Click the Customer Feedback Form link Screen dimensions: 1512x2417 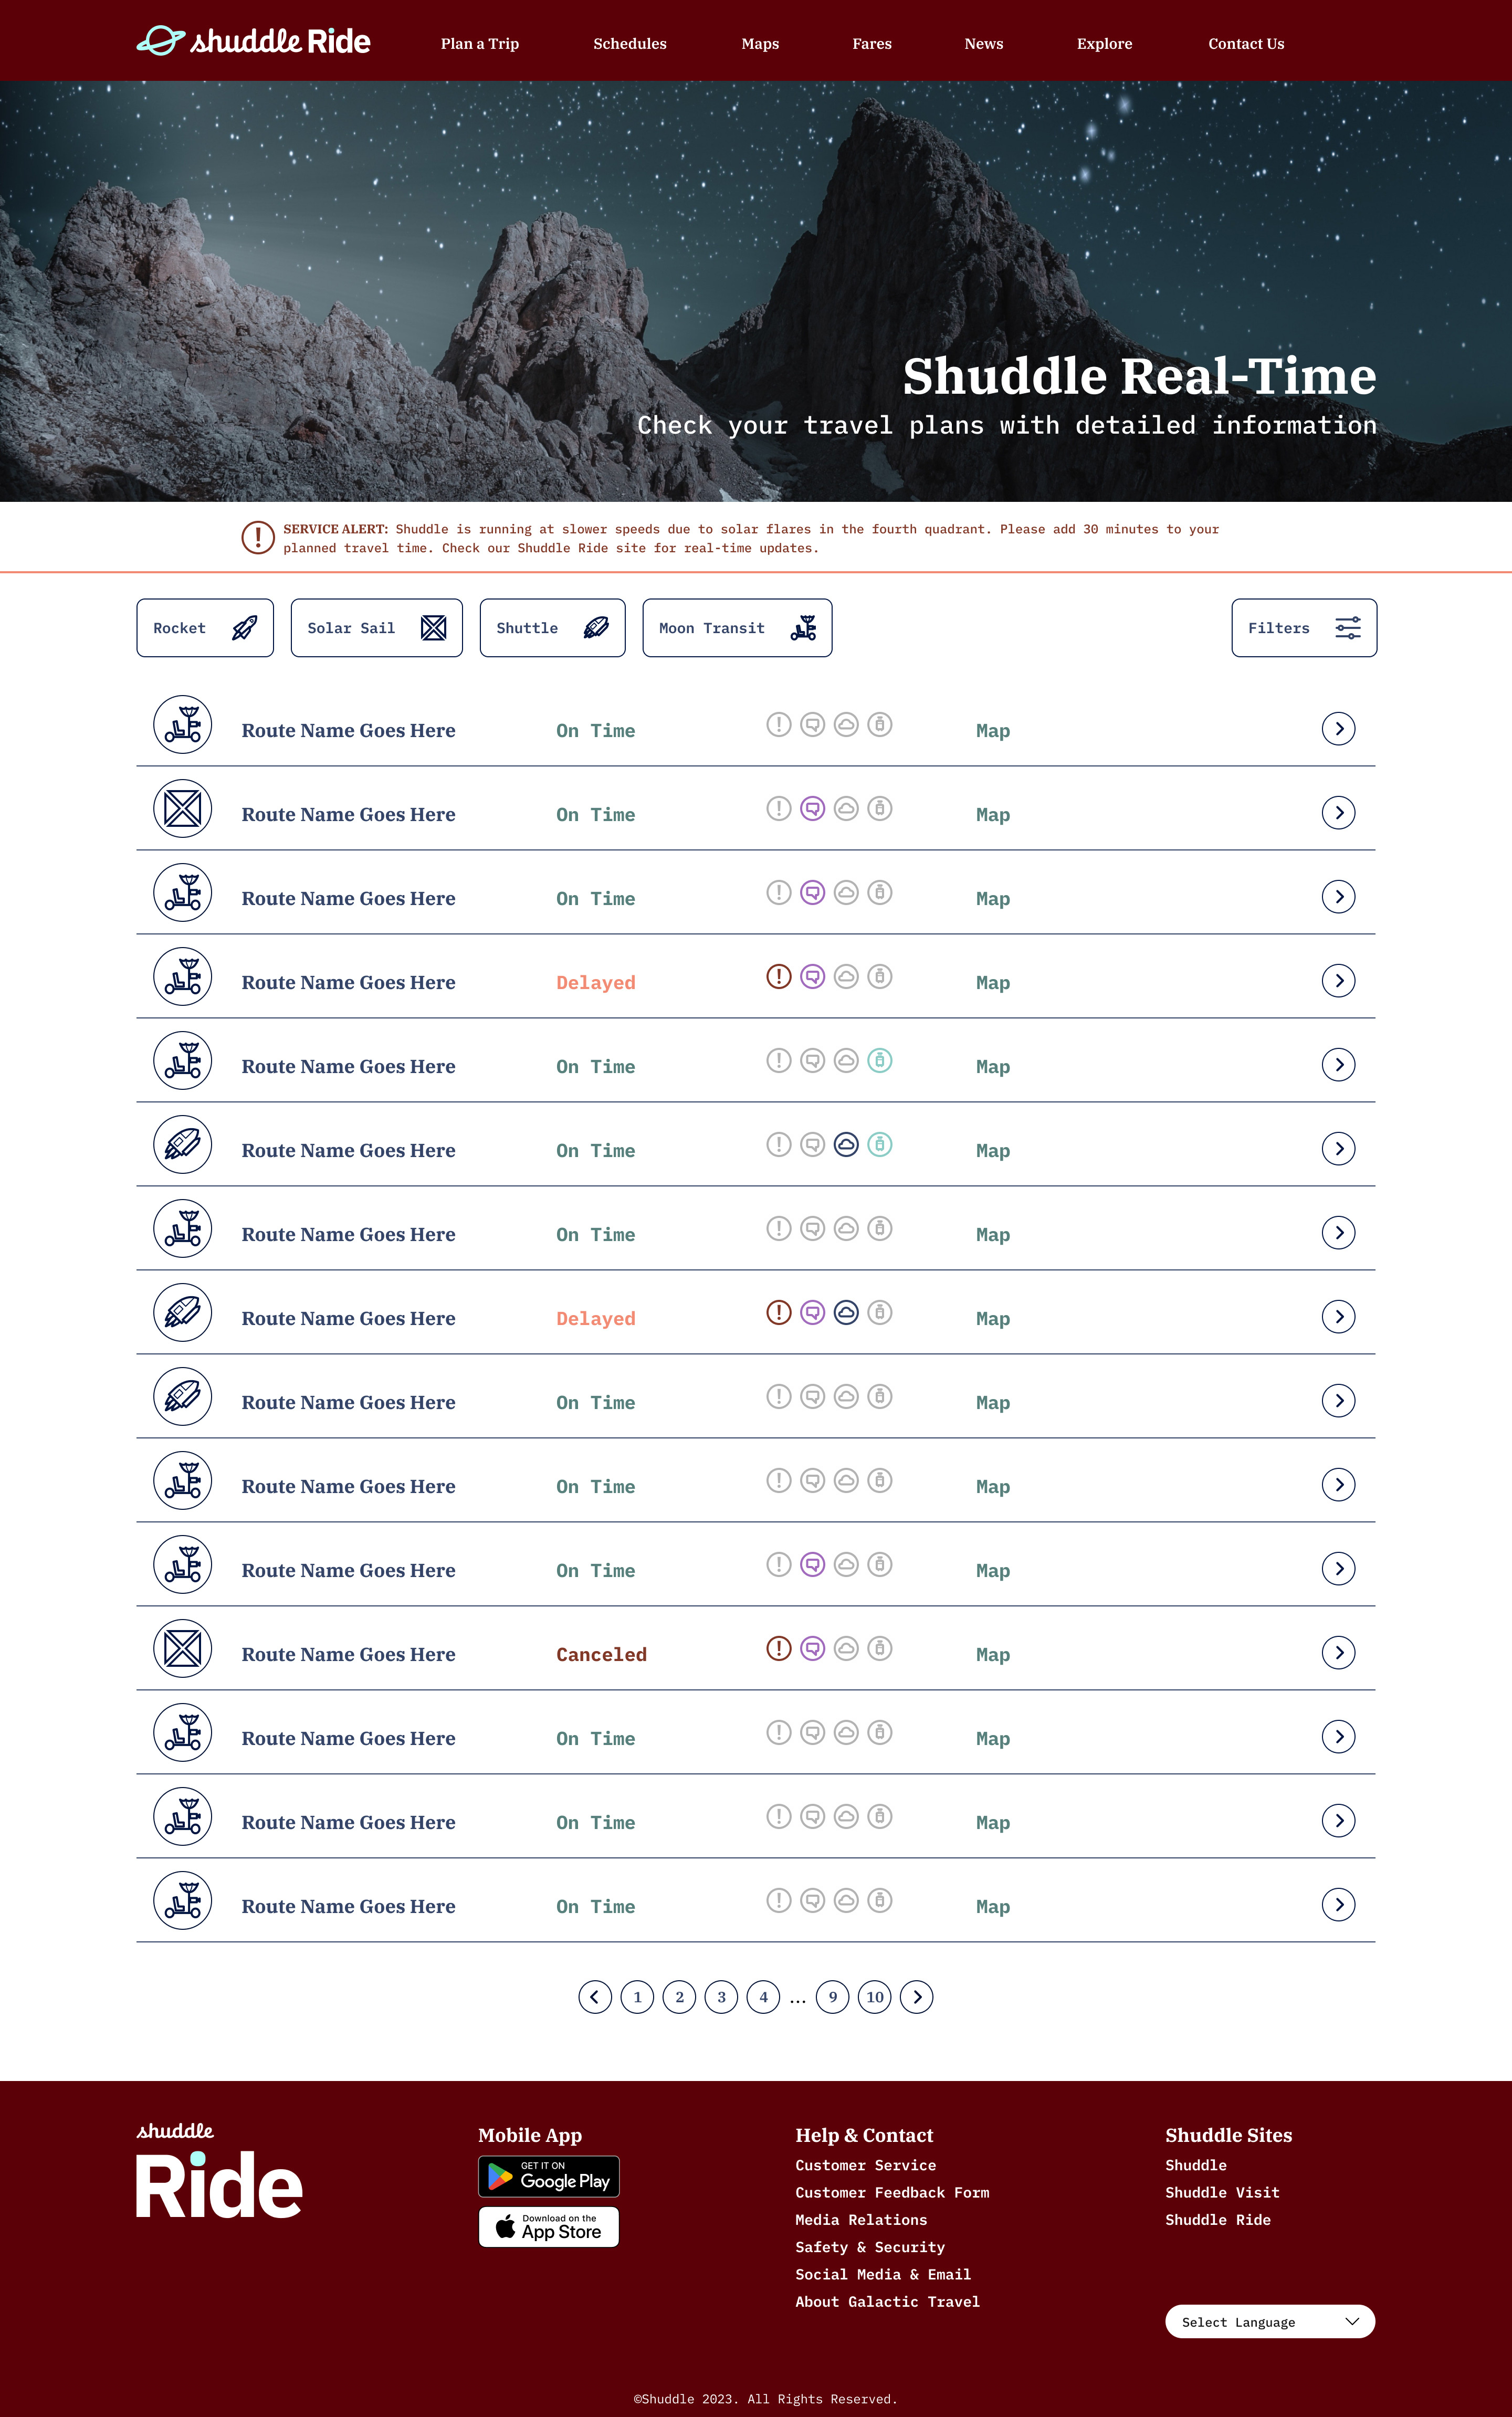point(892,2192)
